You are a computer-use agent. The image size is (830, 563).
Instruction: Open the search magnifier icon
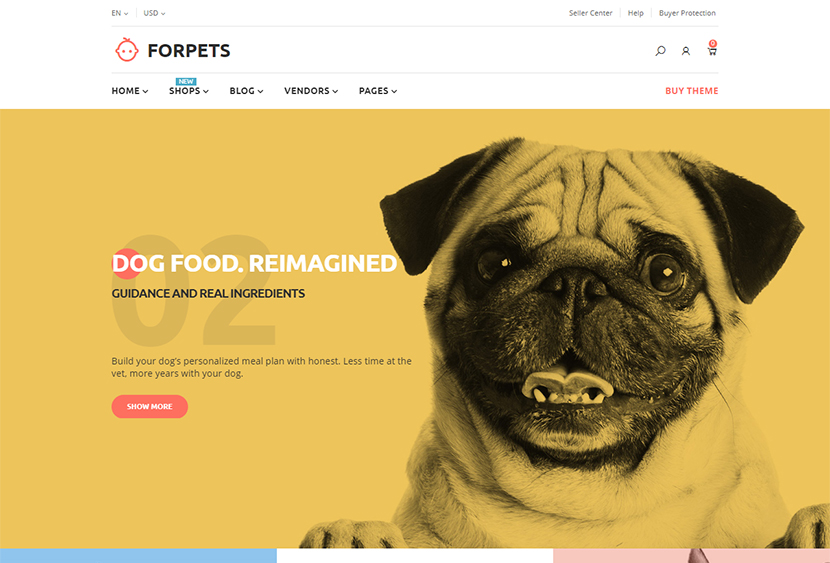pyautogui.click(x=660, y=51)
